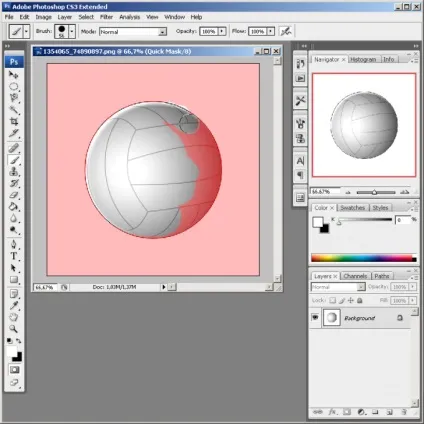
Task: Switch to the Swatches tab
Action: (x=352, y=208)
